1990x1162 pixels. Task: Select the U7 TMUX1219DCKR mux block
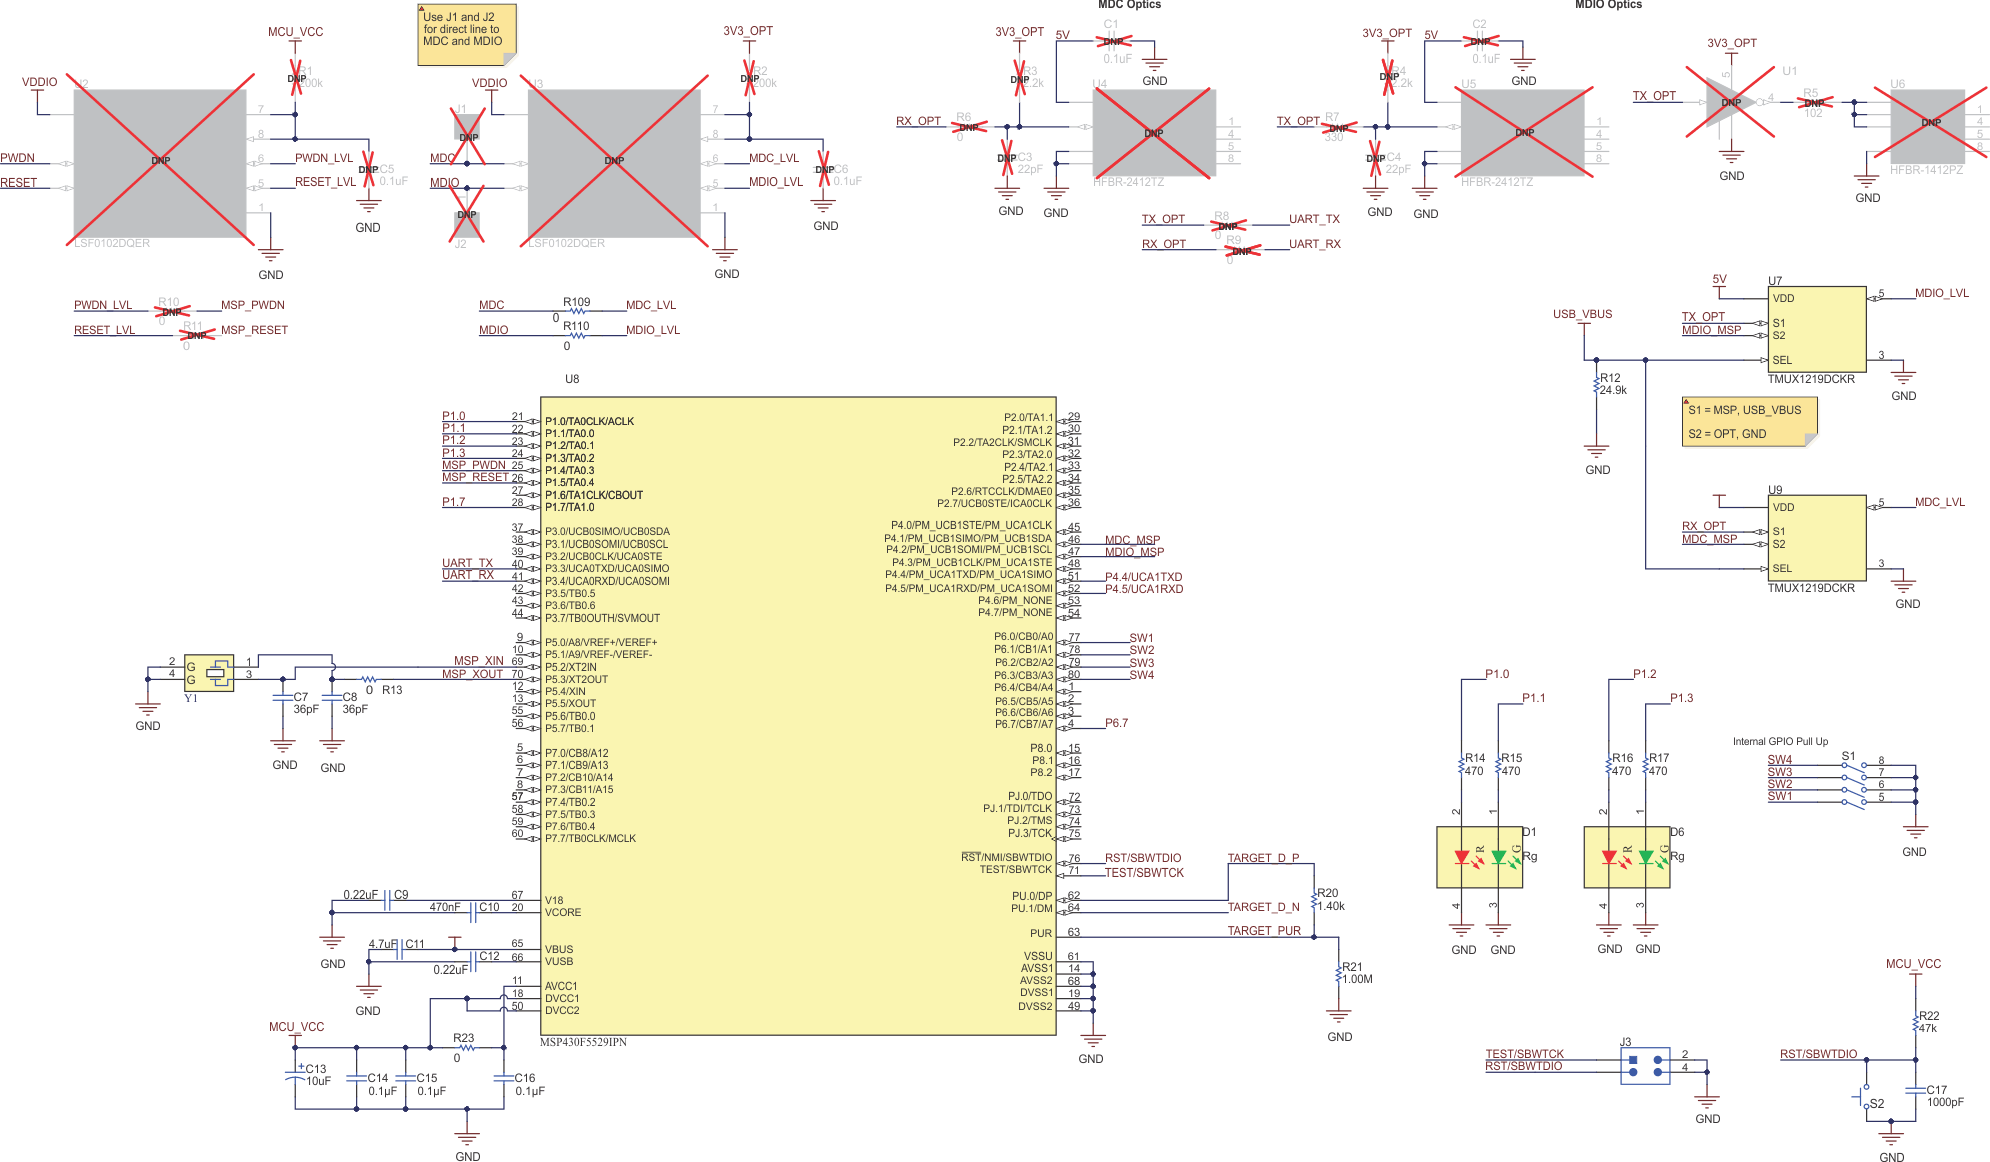point(1816,329)
